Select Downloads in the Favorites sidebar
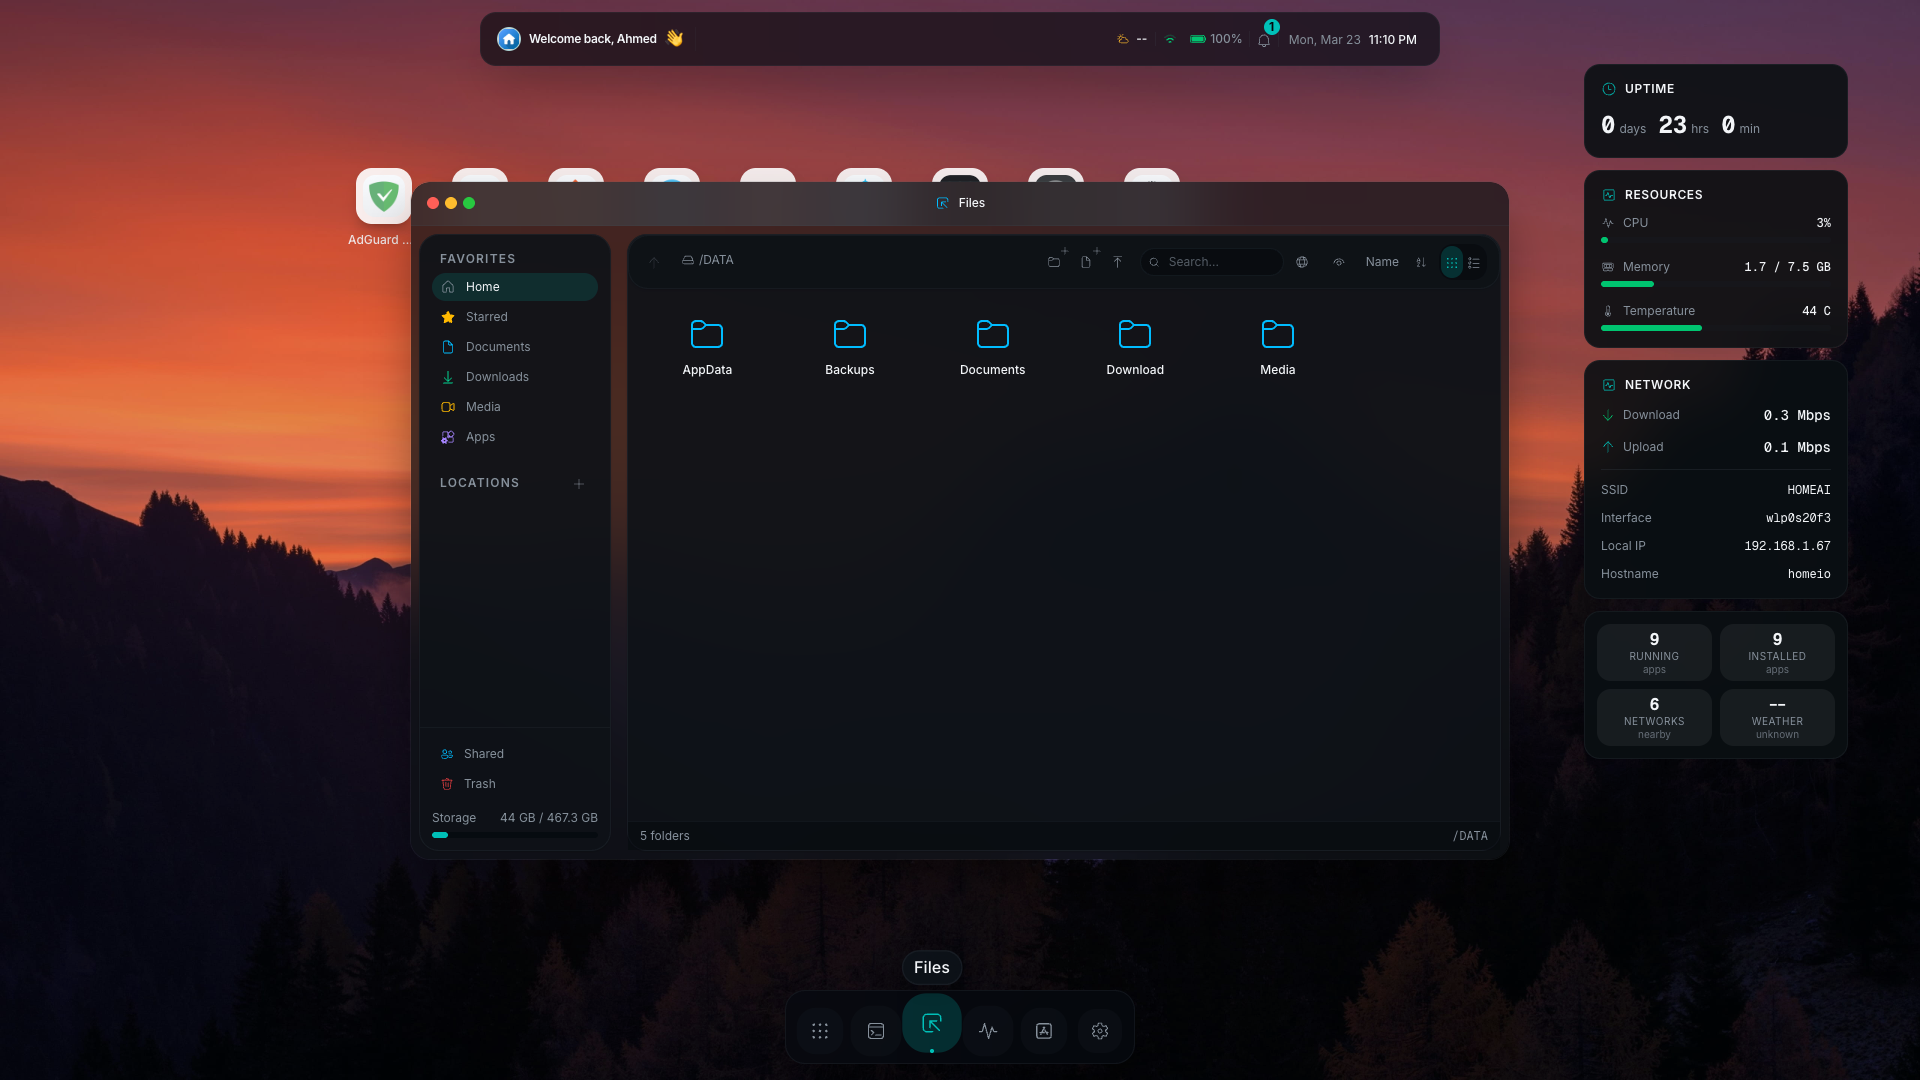The height and width of the screenshot is (1080, 1920). click(x=497, y=377)
